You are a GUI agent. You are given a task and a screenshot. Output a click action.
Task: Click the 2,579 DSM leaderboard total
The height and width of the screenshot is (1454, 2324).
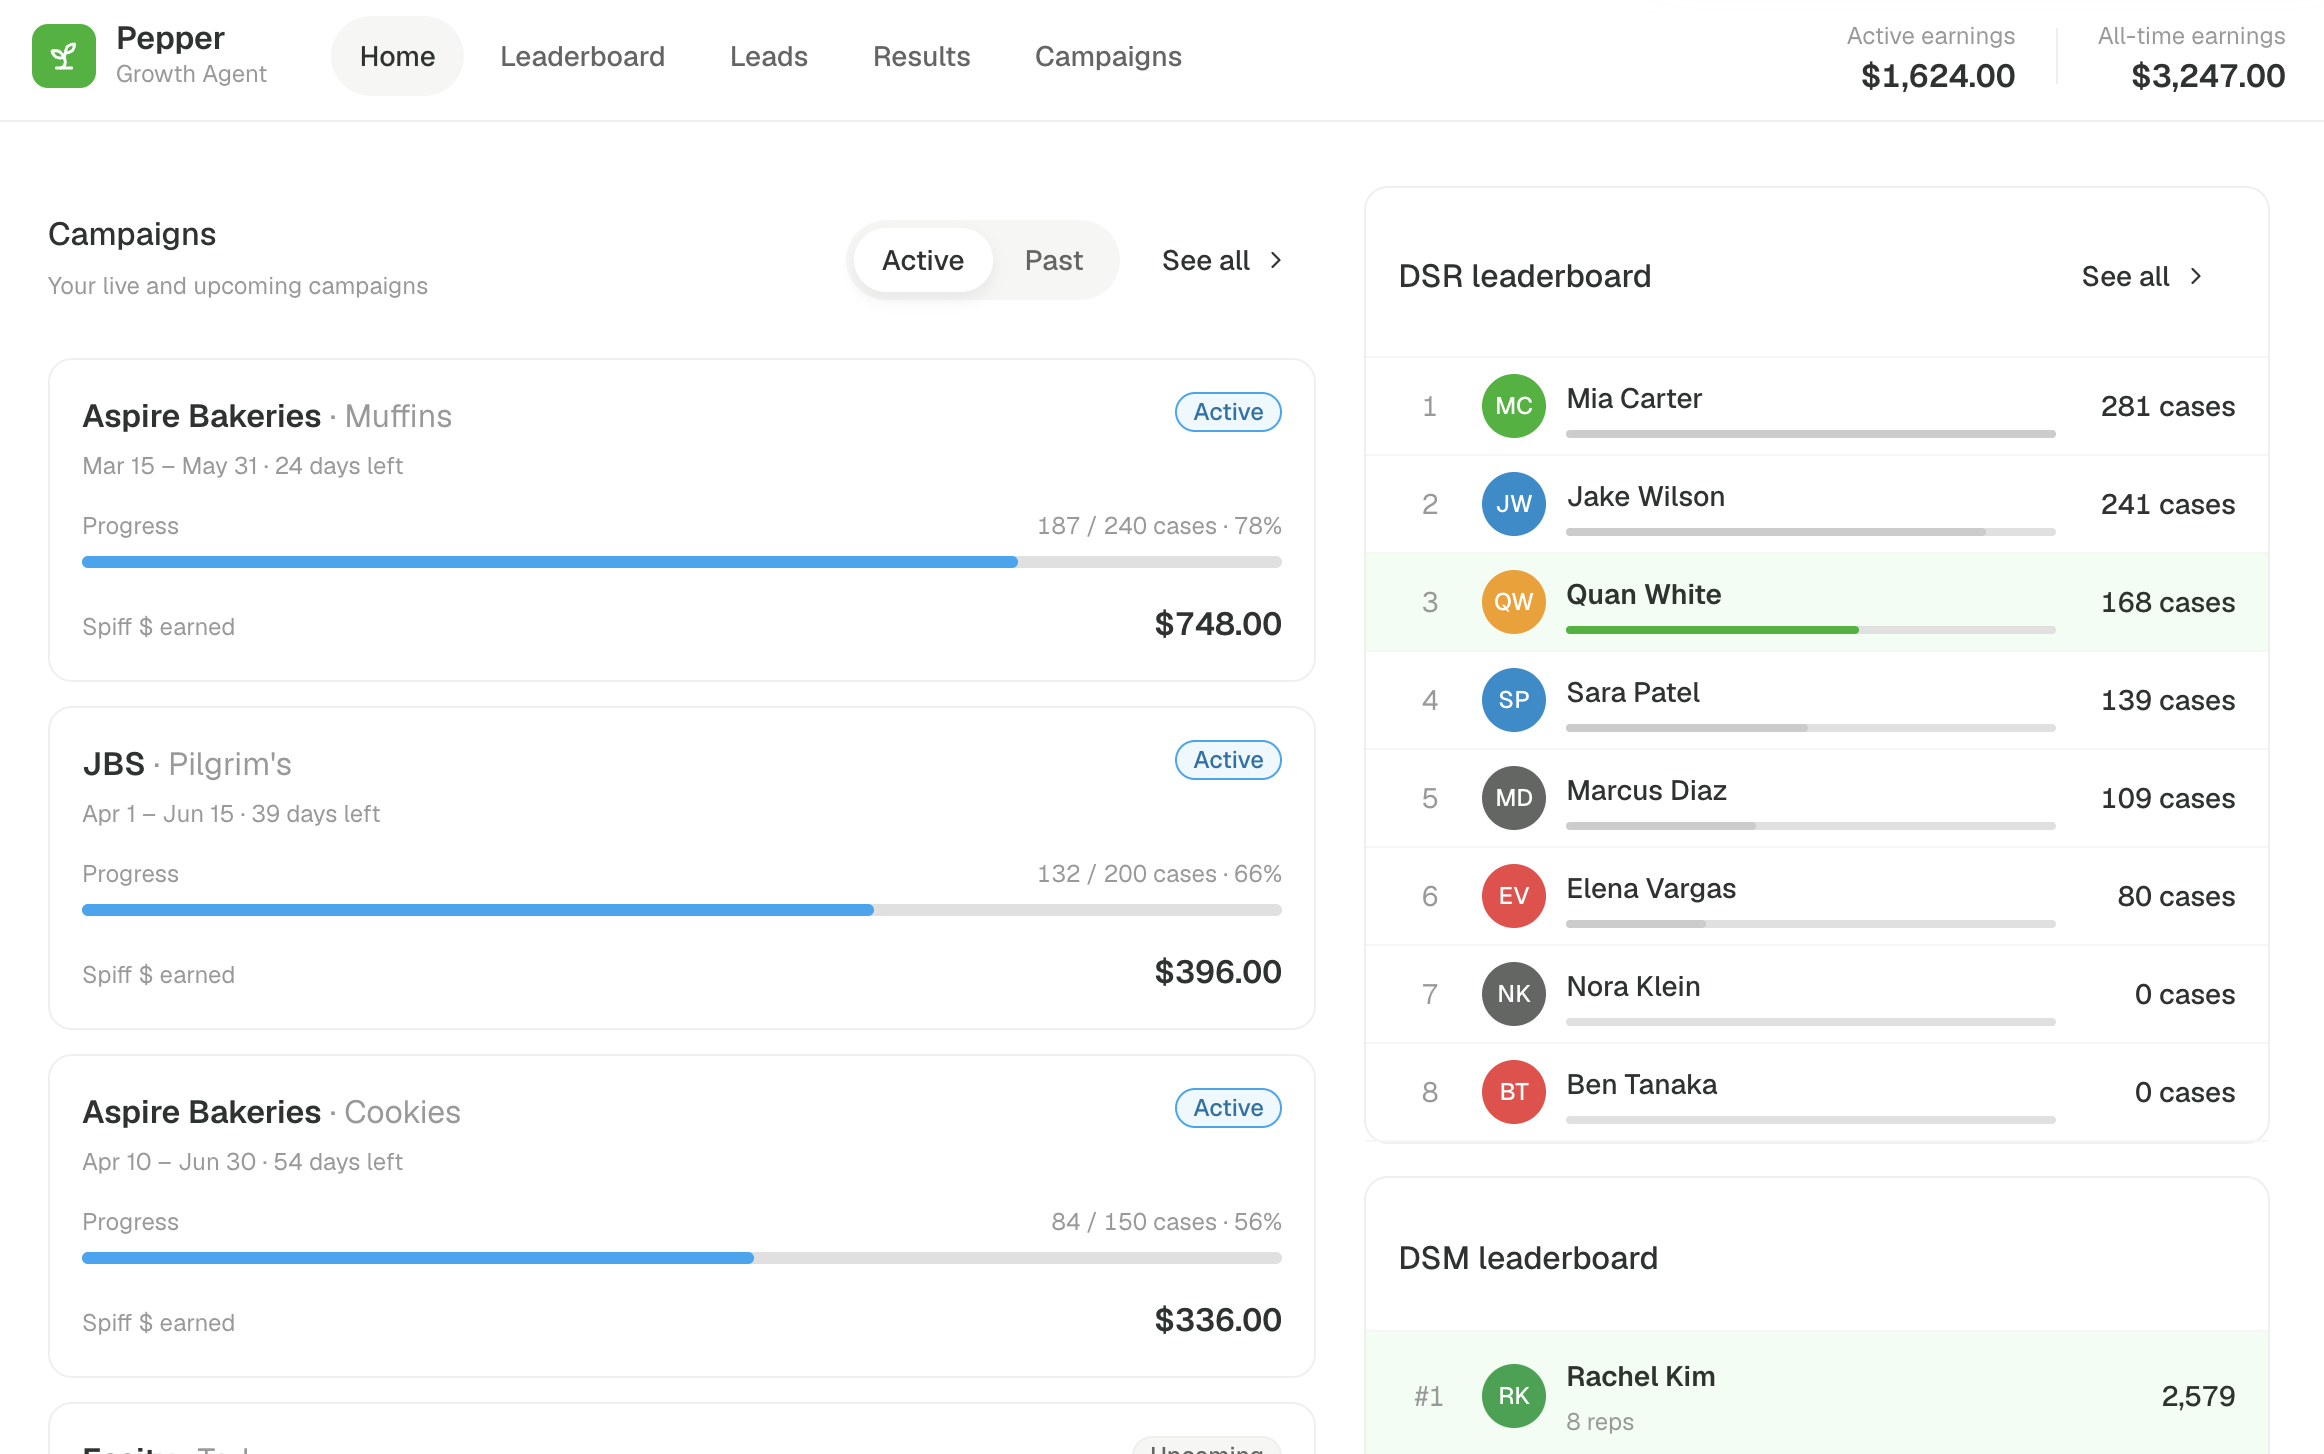2198,1396
